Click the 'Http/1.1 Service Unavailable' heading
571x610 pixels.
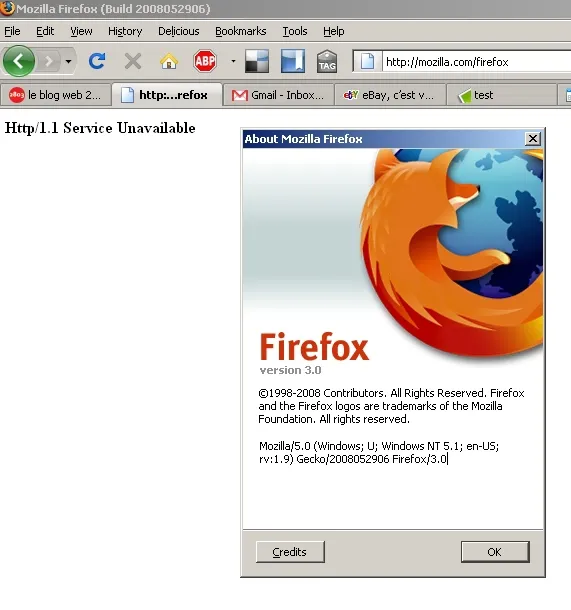100,128
